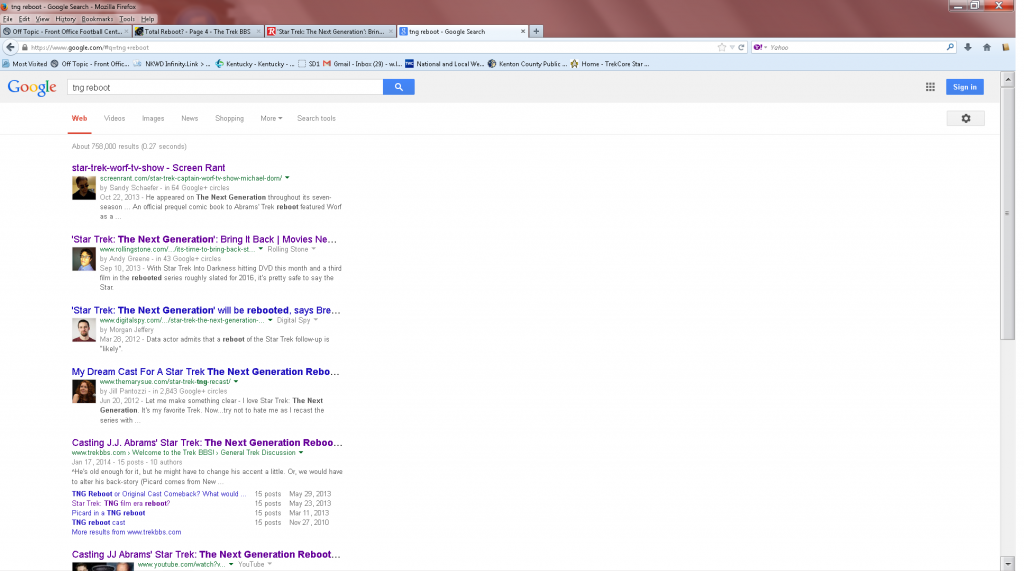Open the Picard in a TNG reboot link
Viewport: 1024px width, 571px height.
[108, 513]
